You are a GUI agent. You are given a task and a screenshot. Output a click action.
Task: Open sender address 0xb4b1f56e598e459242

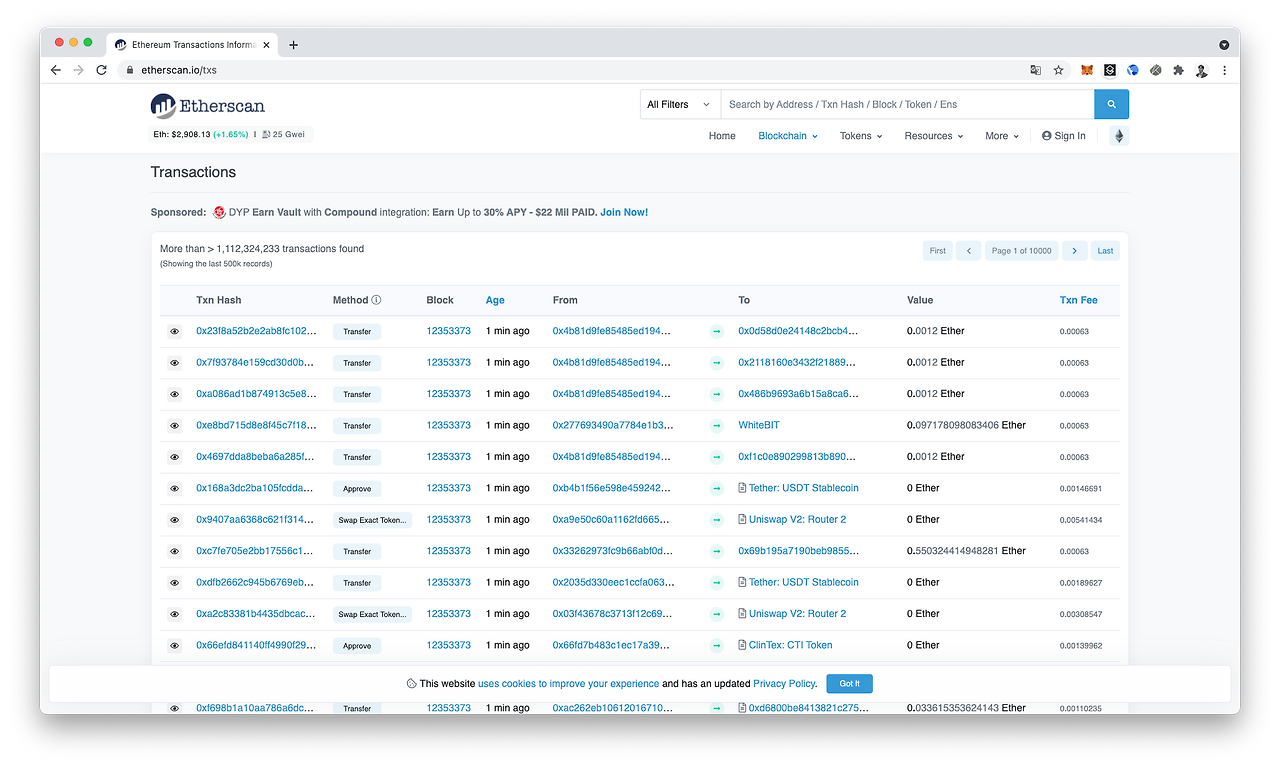612,488
